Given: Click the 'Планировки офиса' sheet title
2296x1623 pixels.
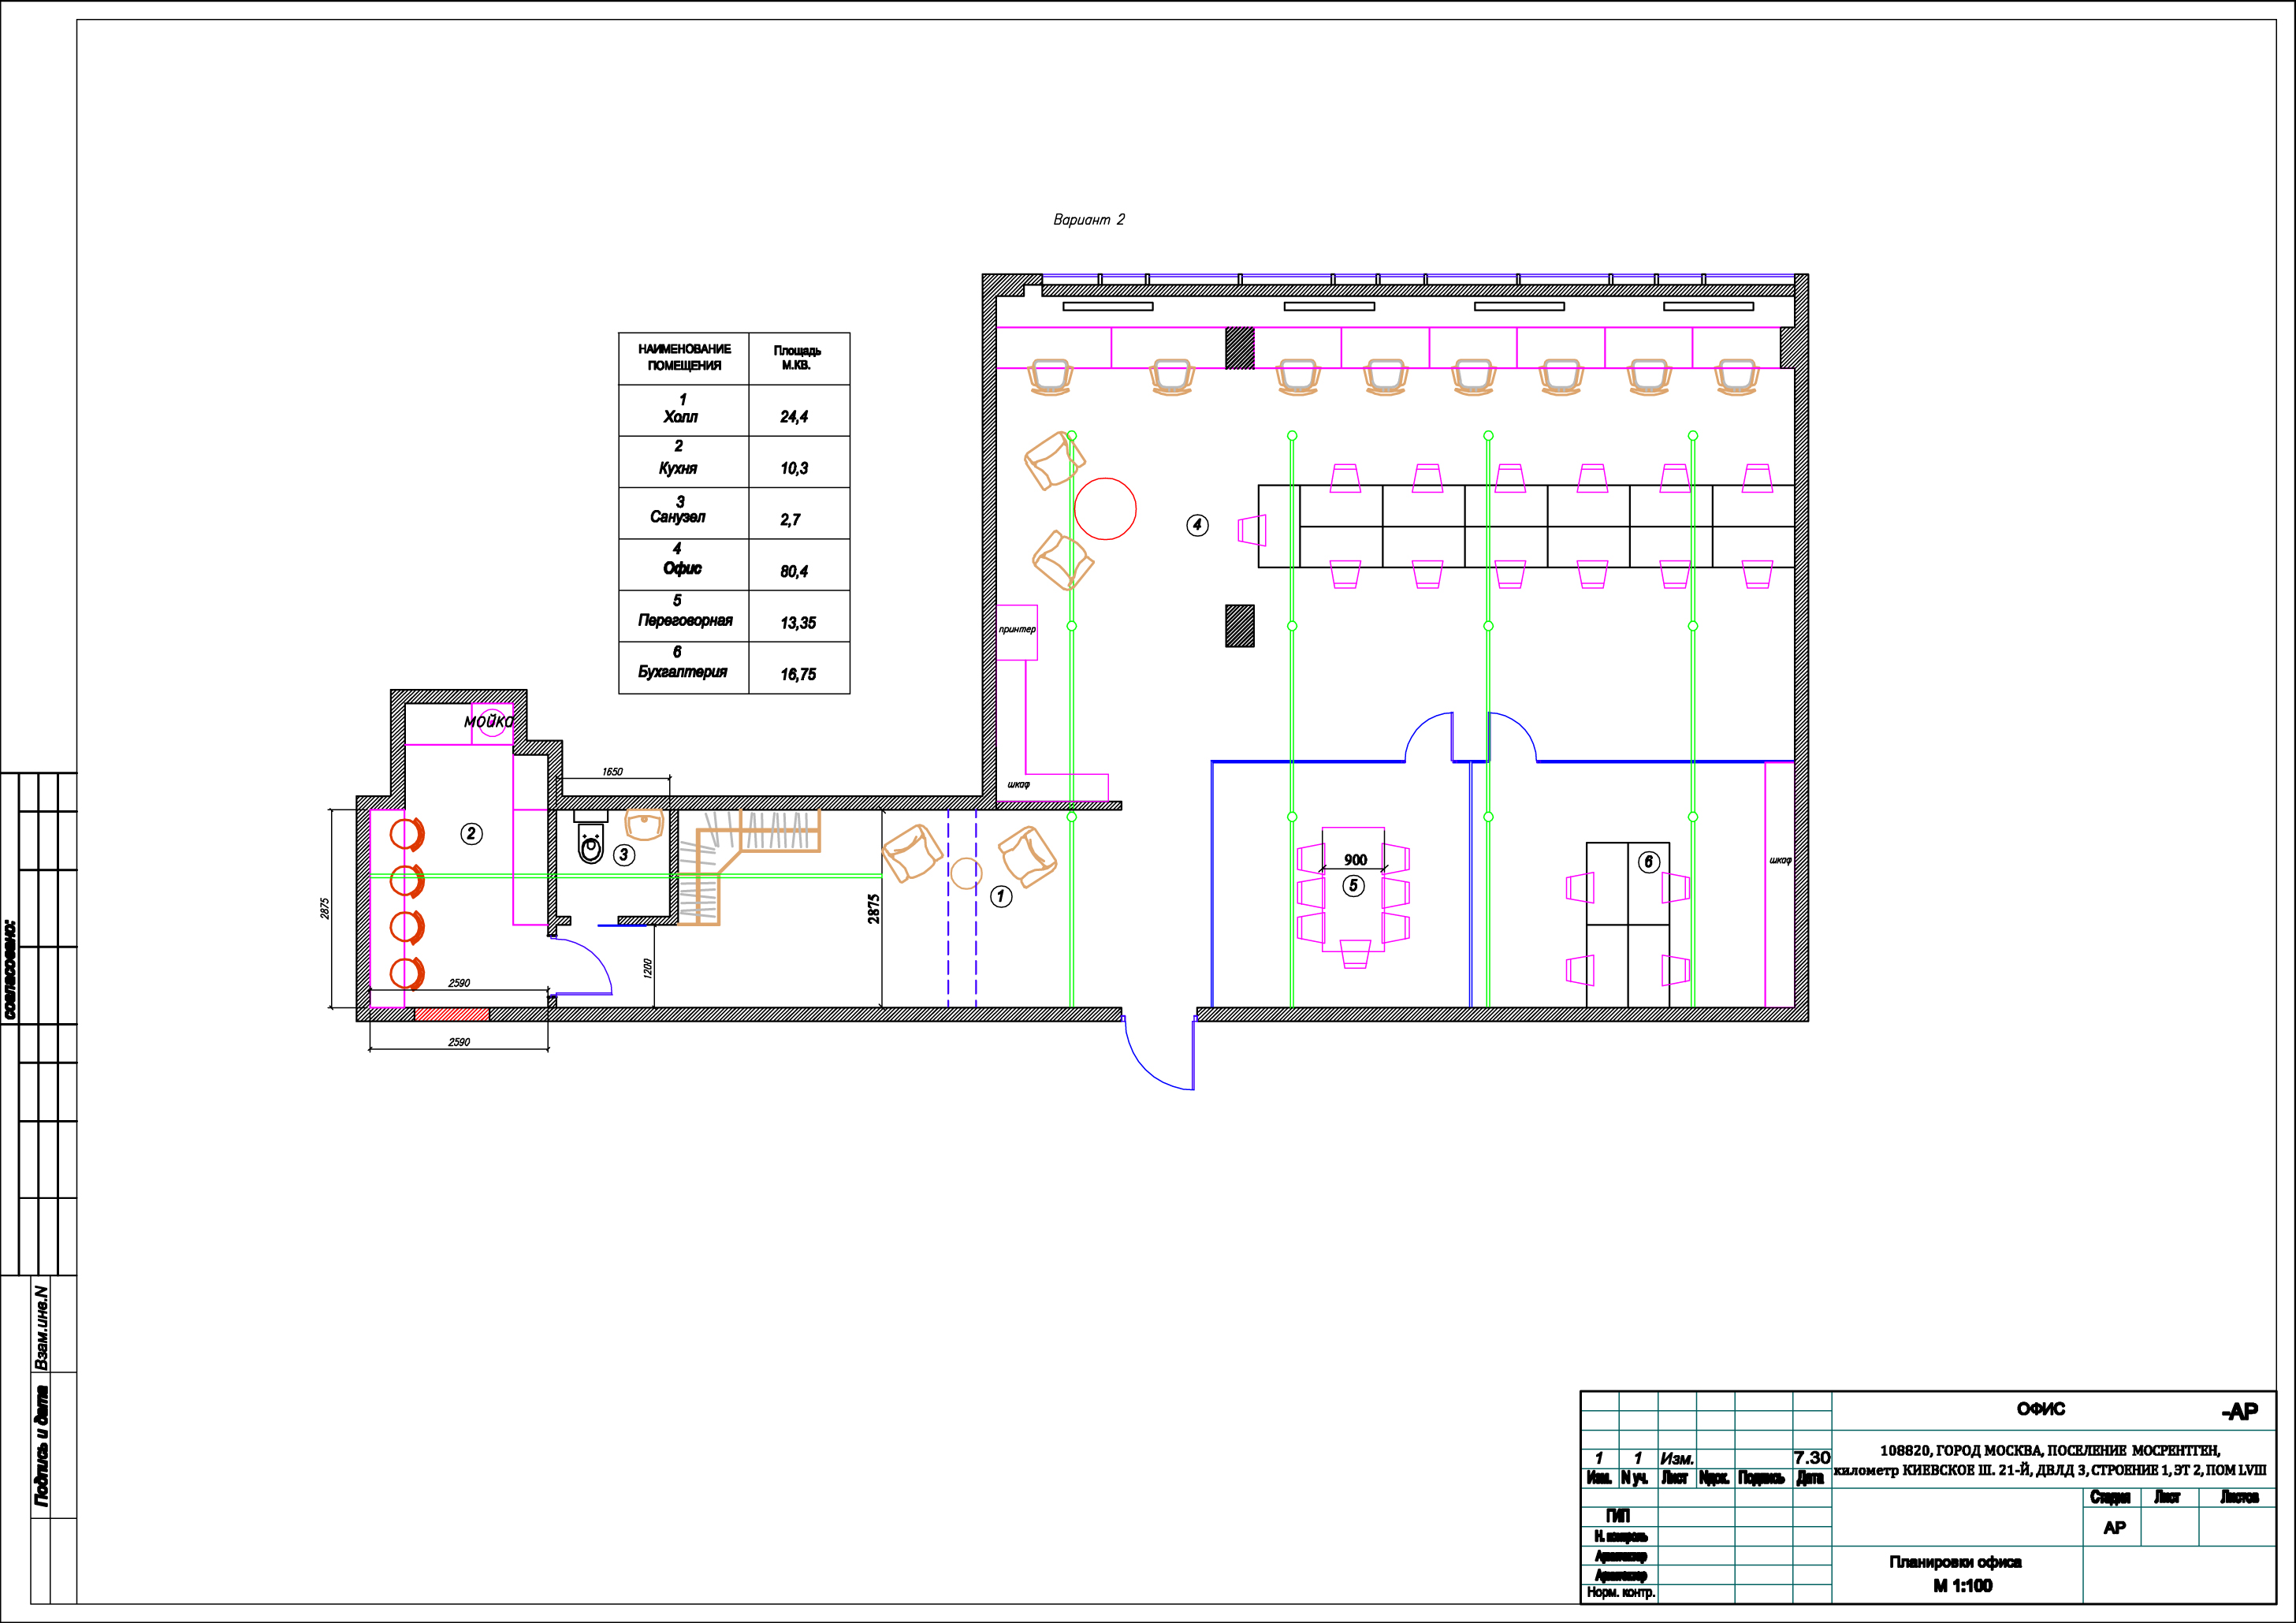Looking at the screenshot, I should (1955, 1562).
